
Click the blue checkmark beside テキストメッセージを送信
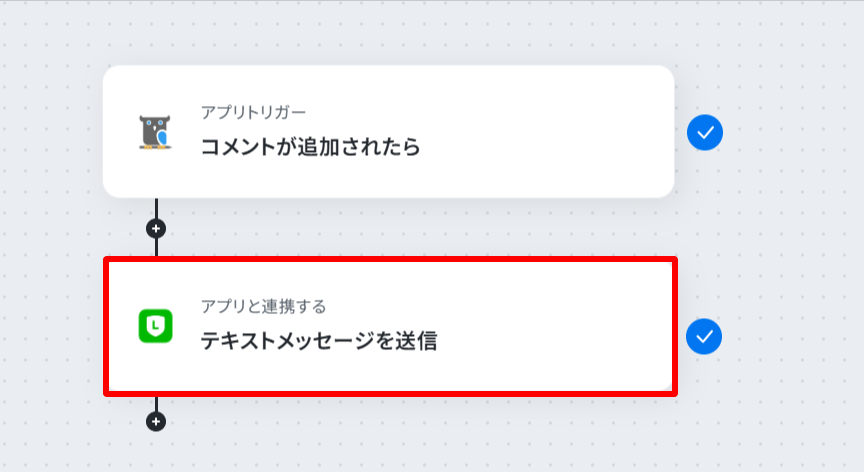coord(704,337)
